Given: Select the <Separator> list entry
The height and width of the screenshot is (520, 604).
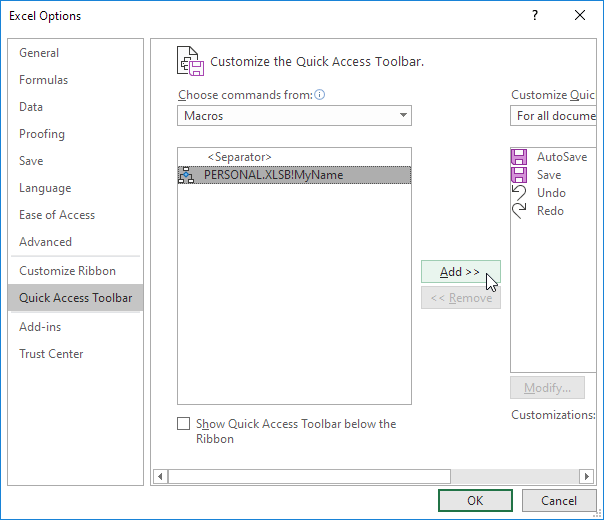Looking at the screenshot, I should click(x=239, y=157).
